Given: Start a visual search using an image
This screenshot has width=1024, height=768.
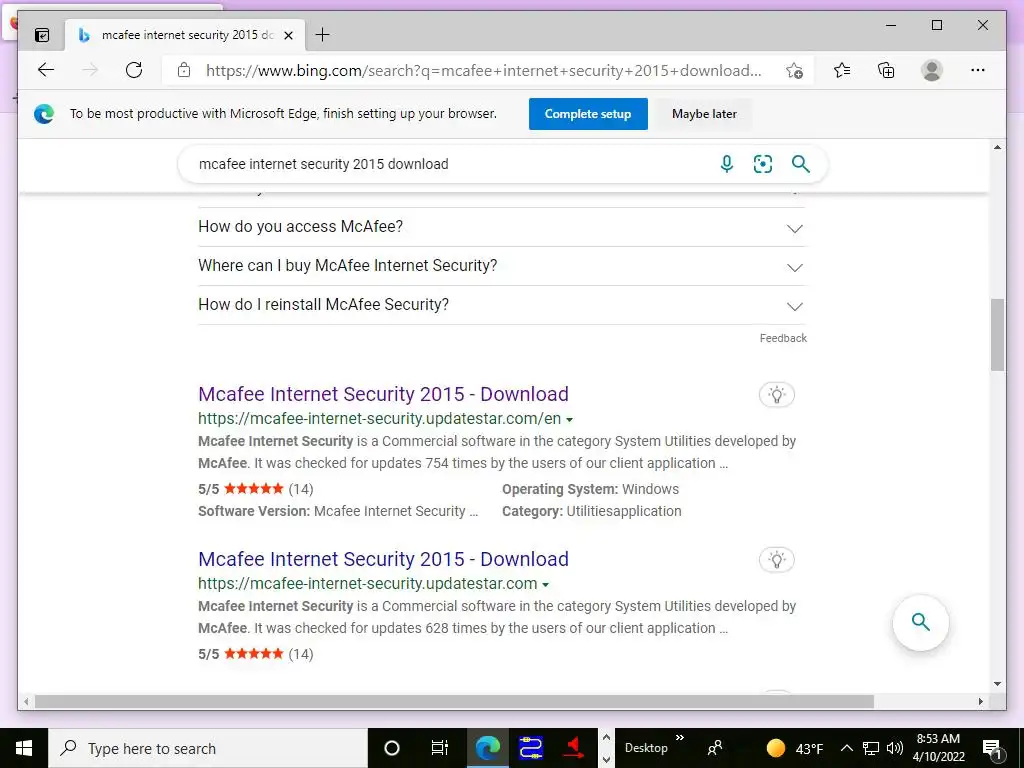Looking at the screenshot, I should point(763,164).
